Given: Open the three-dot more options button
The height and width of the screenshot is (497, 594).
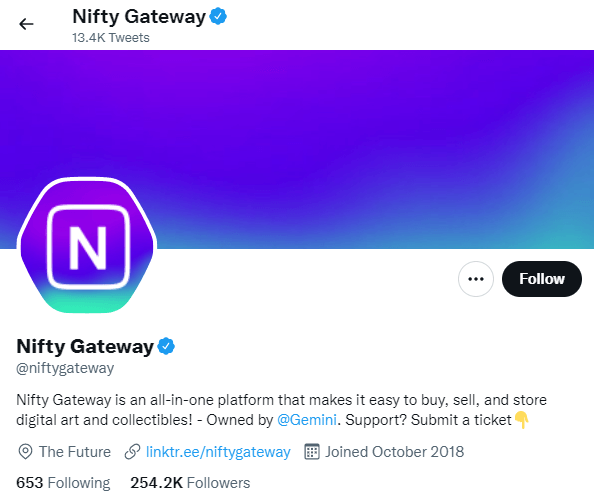Looking at the screenshot, I should pyautogui.click(x=476, y=279).
